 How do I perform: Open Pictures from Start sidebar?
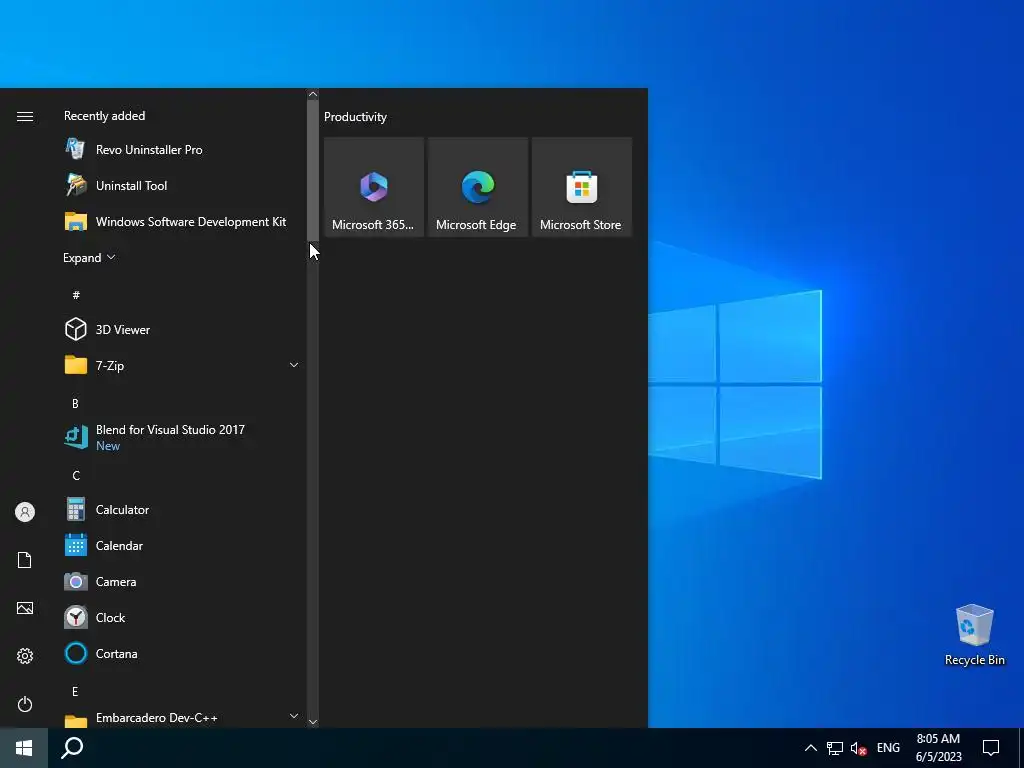tap(25, 608)
